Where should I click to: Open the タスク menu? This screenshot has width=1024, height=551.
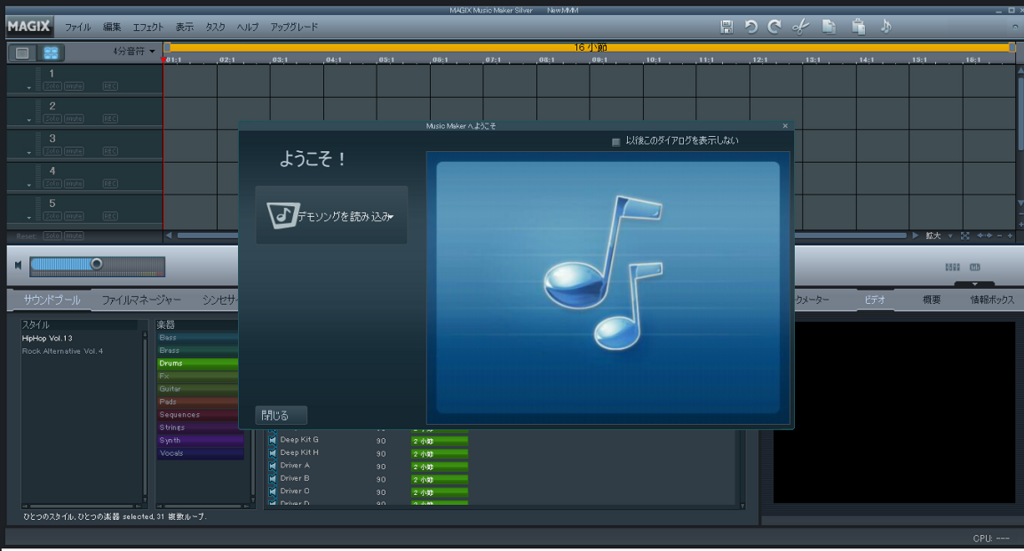tap(215, 27)
